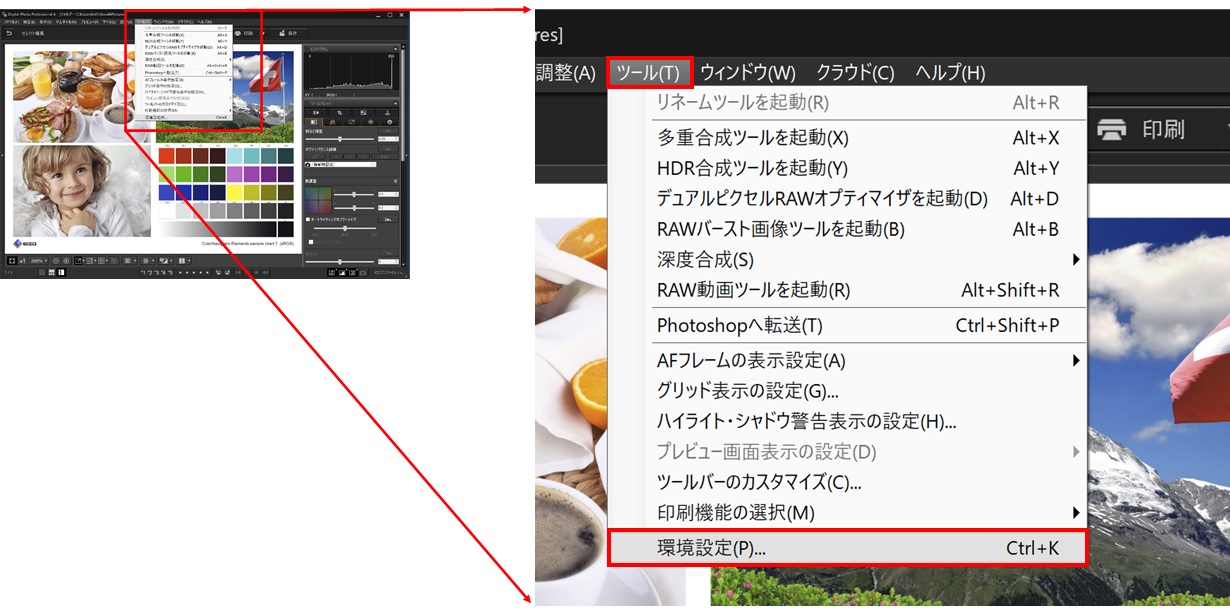Click greyed リネームツールを起動(R) in the enlarged menu
The image size is (1230, 613).
[x=847, y=102]
